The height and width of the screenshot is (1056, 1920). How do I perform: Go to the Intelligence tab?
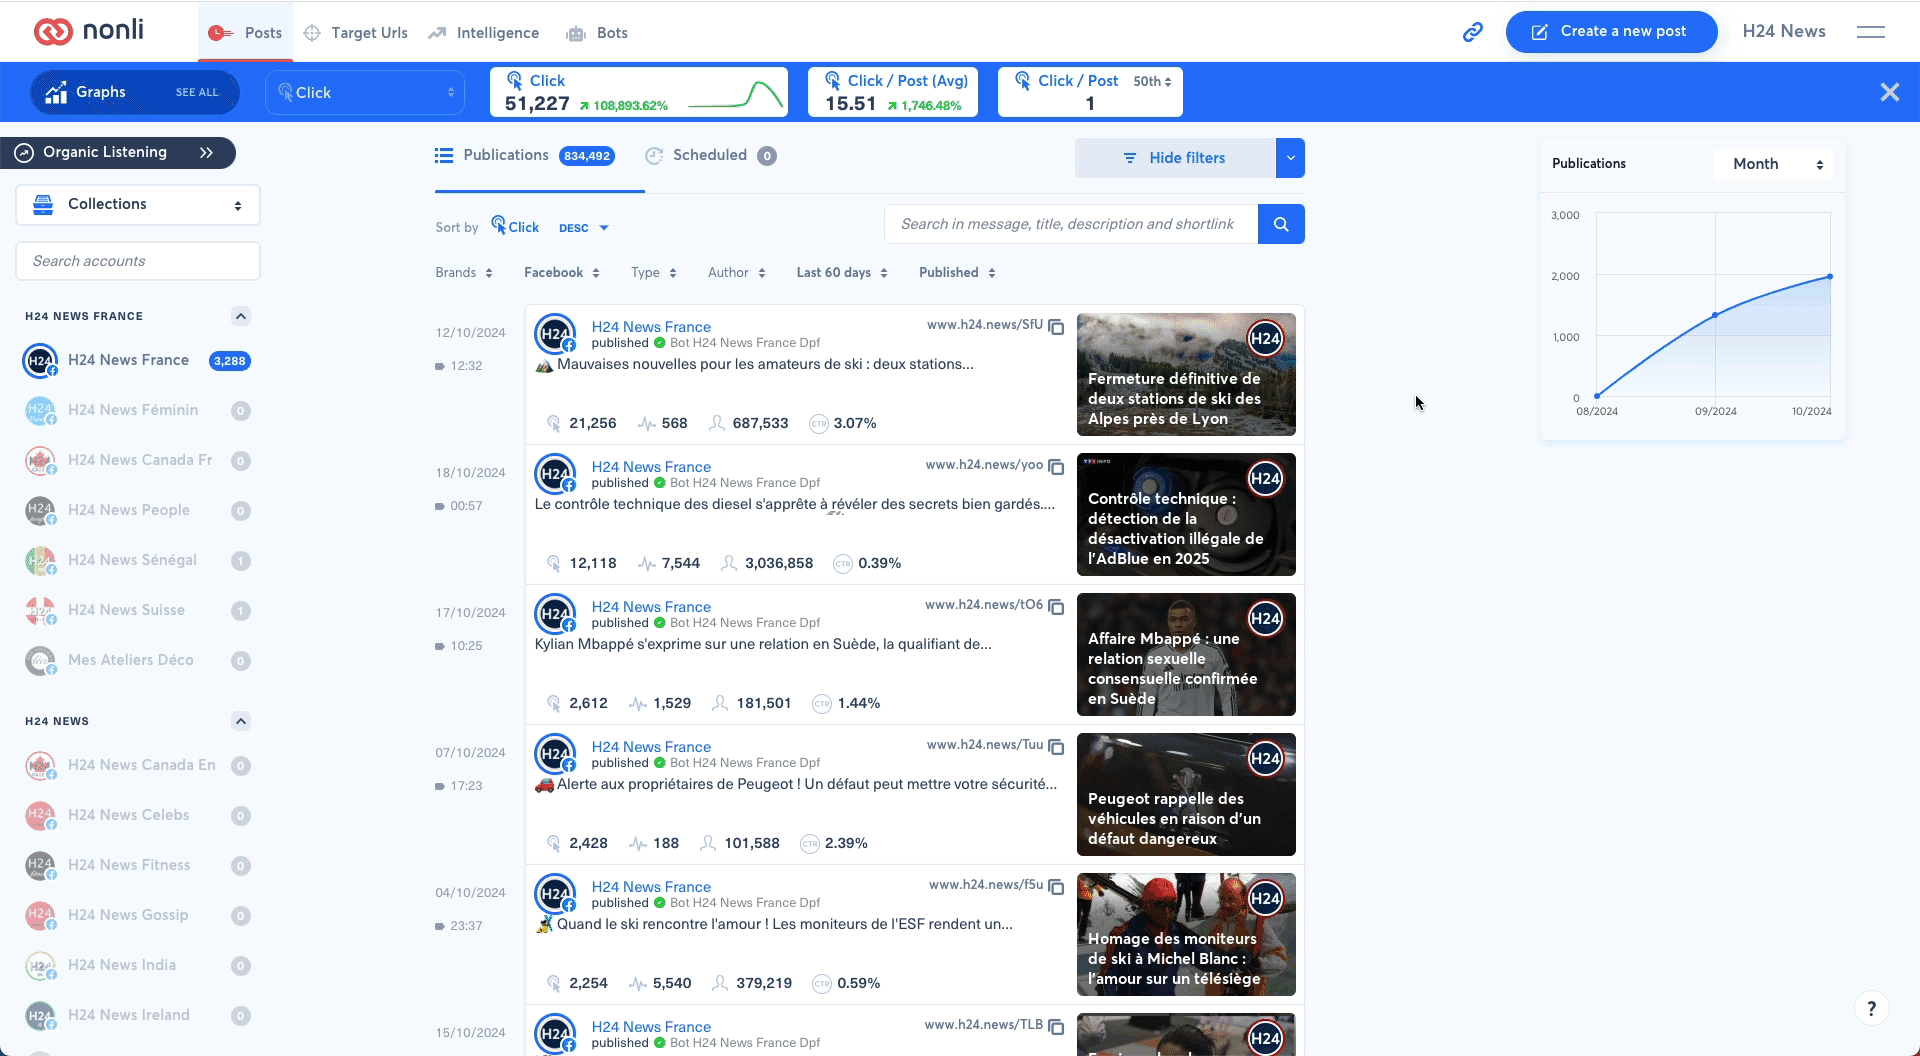[484, 32]
